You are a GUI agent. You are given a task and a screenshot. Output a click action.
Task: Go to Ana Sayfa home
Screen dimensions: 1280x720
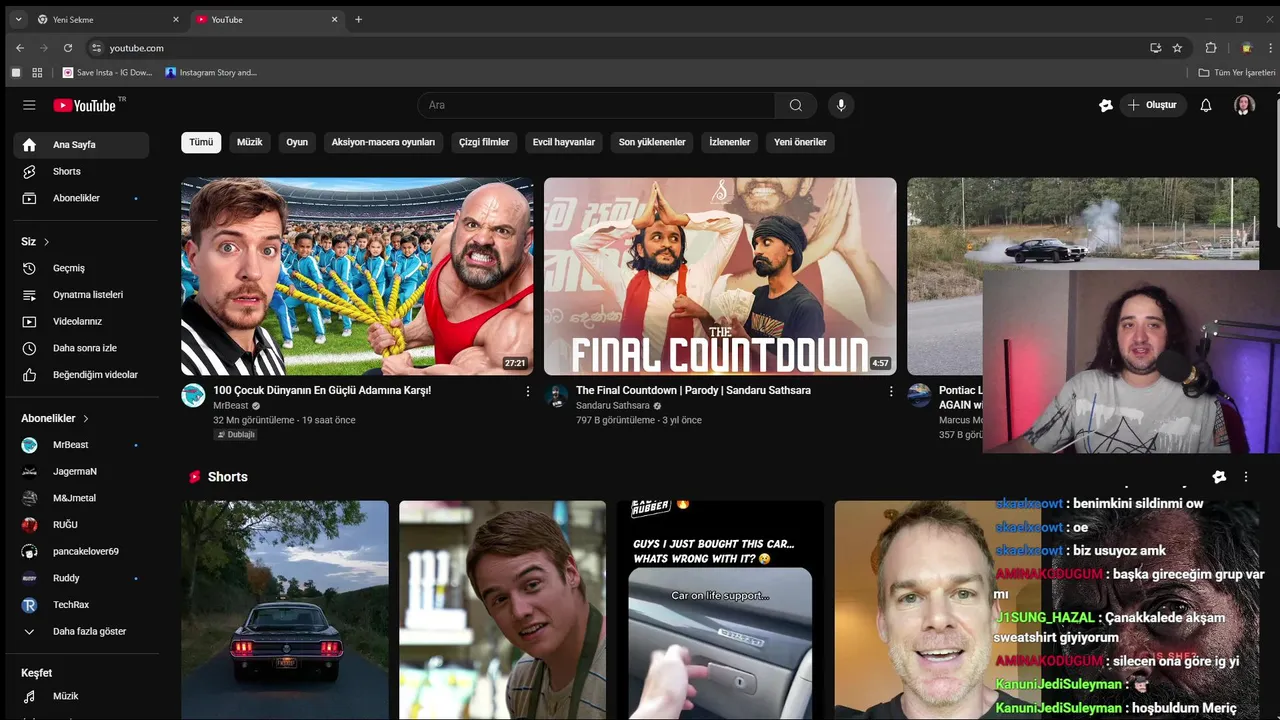tap(81, 145)
